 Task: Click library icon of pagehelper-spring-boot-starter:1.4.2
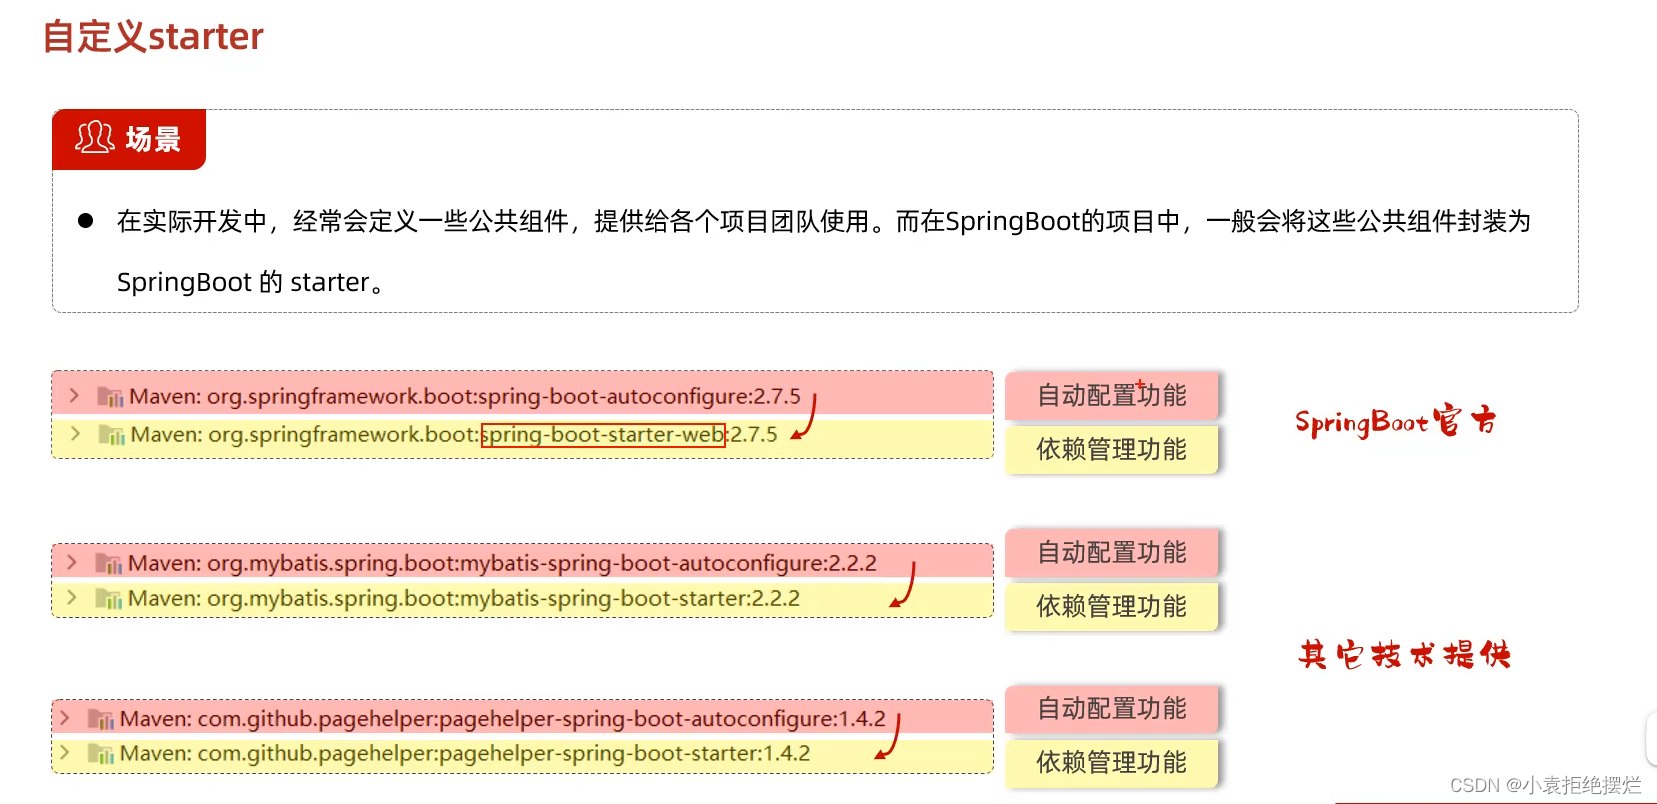click(x=101, y=754)
